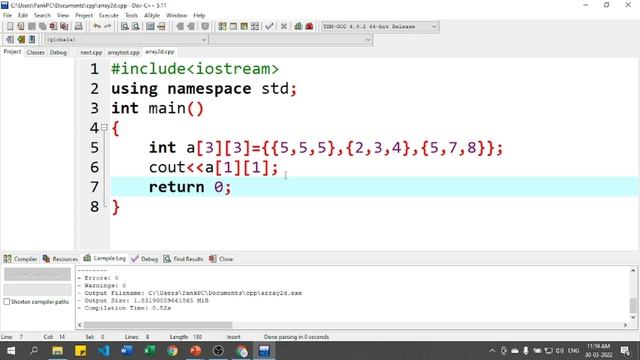Viewport: 640px width, 360px height.
Task: Stop execution with the X icon
Action: (x=284, y=27)
